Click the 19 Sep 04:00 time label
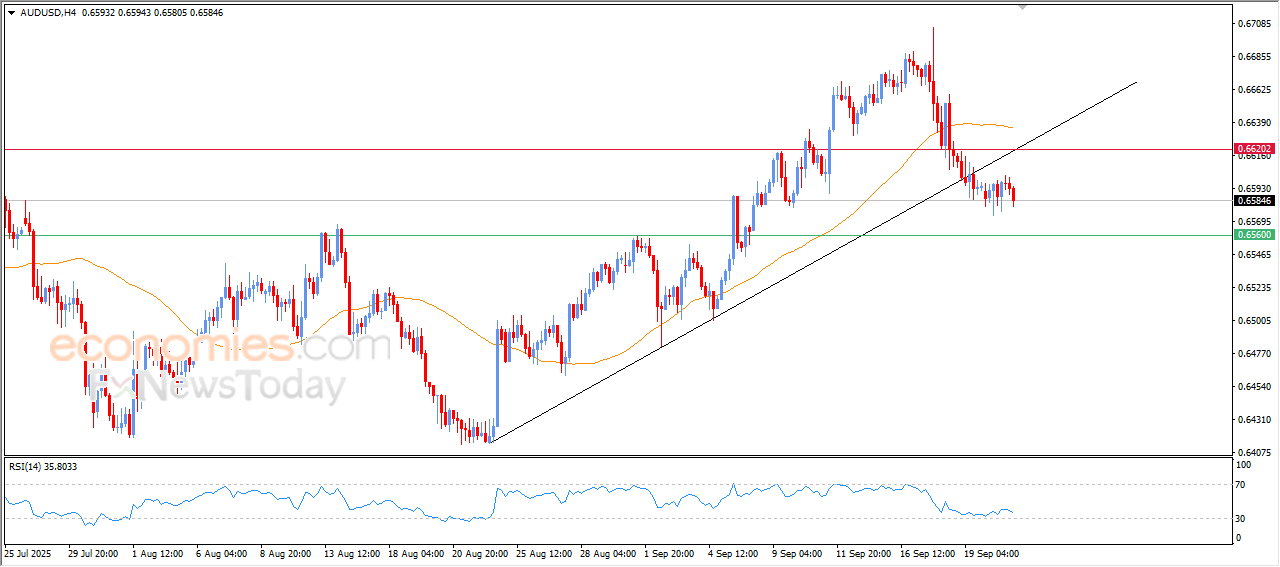 (x=989, y=552)
